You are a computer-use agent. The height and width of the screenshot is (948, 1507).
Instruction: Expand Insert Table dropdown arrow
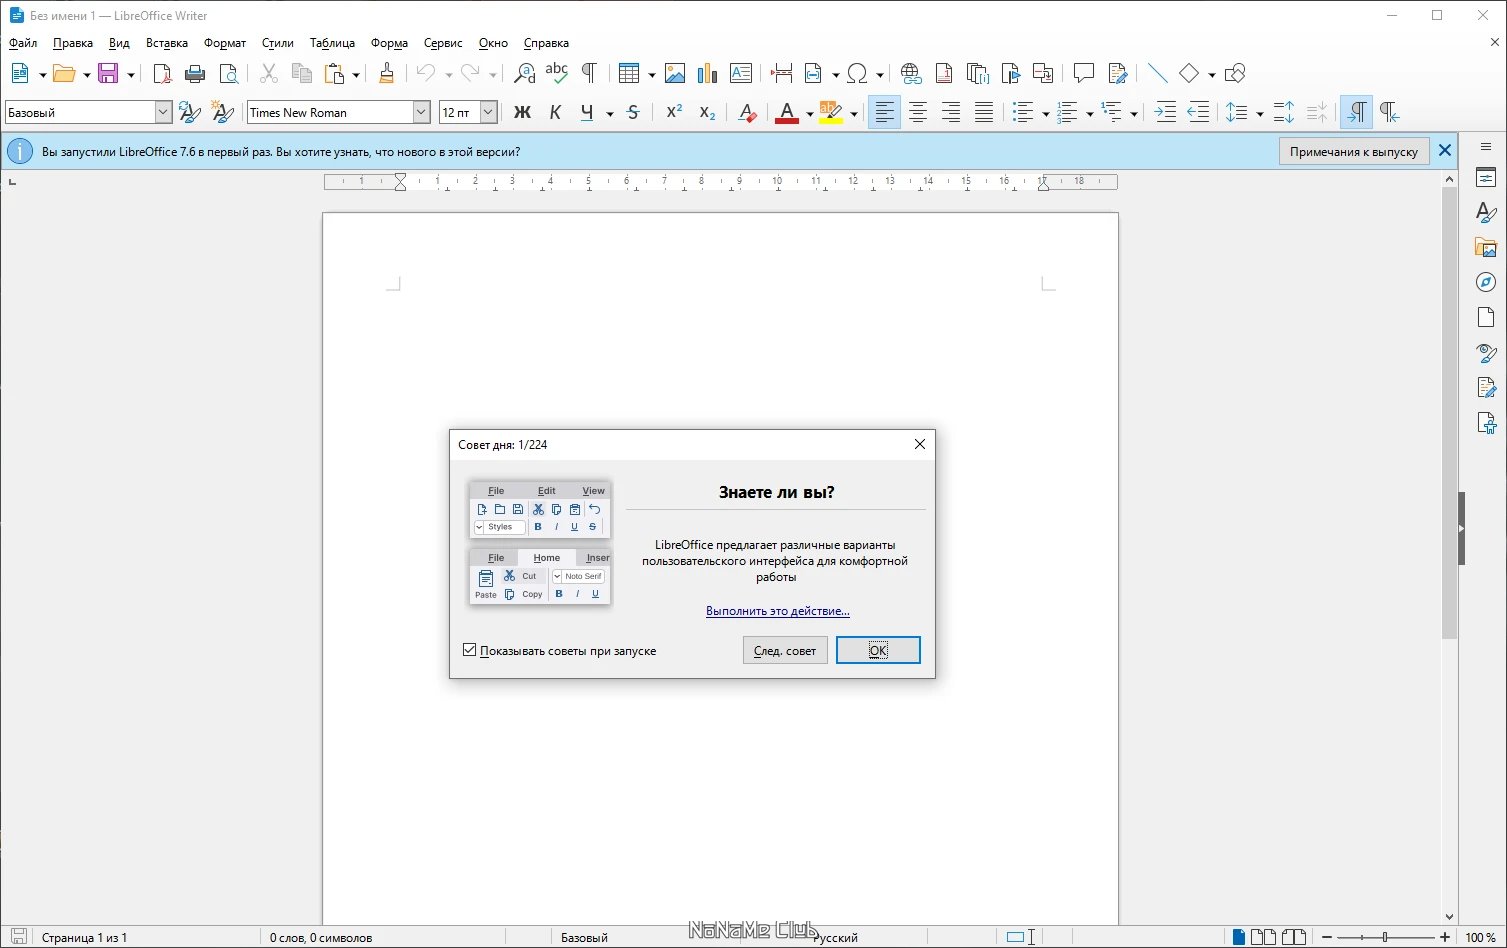pos(651,74)
